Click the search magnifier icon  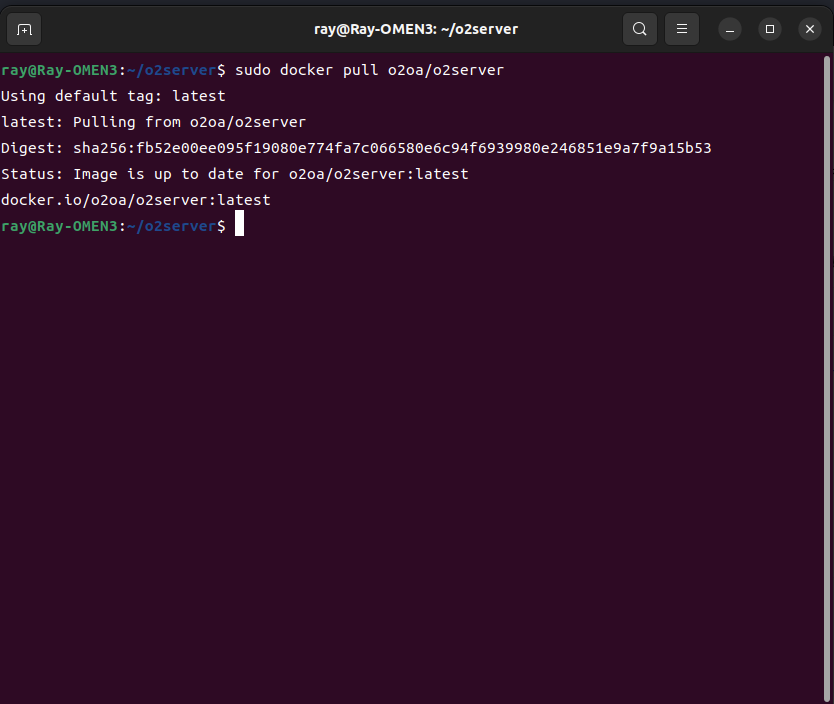click(x=640, y=29)
